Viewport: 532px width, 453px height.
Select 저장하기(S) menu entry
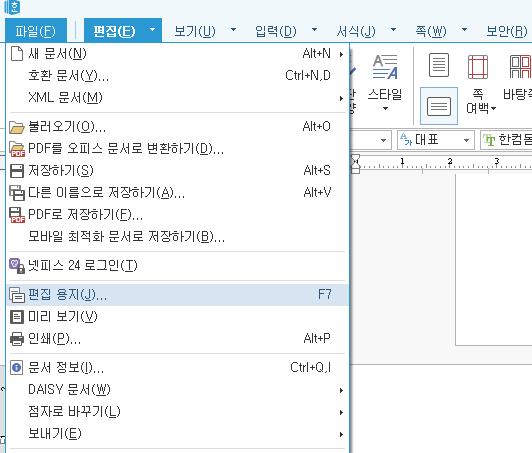pos(177,170)
